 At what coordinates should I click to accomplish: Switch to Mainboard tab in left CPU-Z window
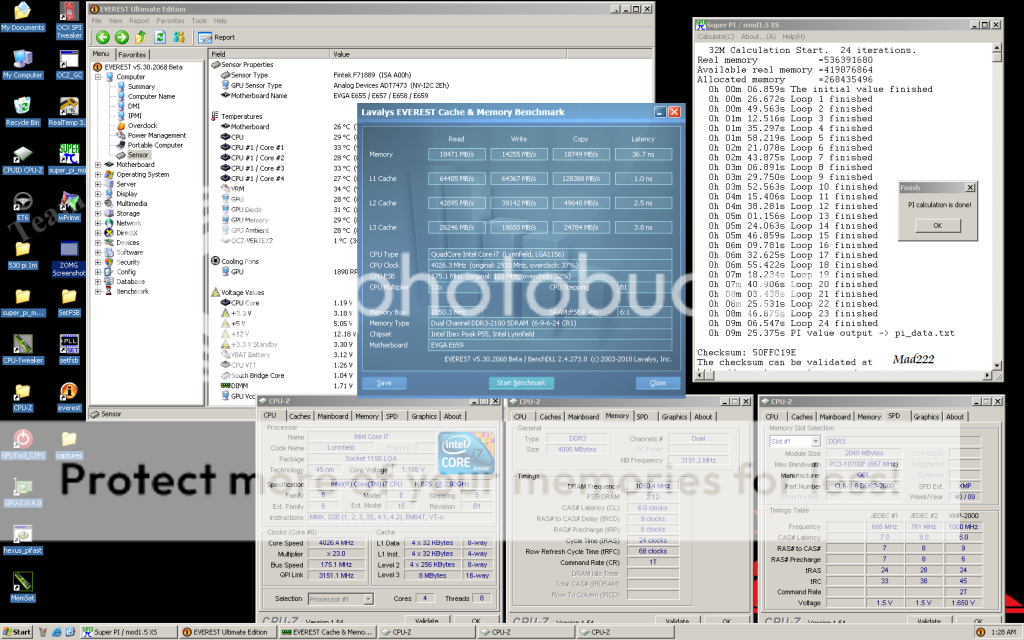(x=332, y=416)
